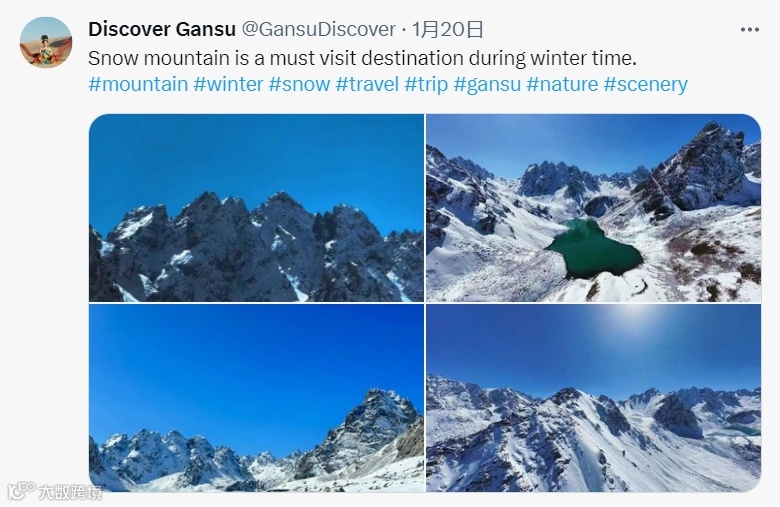780x507 pixels.
Task: Follow the #winter hashtag
Action: (228, 84)
